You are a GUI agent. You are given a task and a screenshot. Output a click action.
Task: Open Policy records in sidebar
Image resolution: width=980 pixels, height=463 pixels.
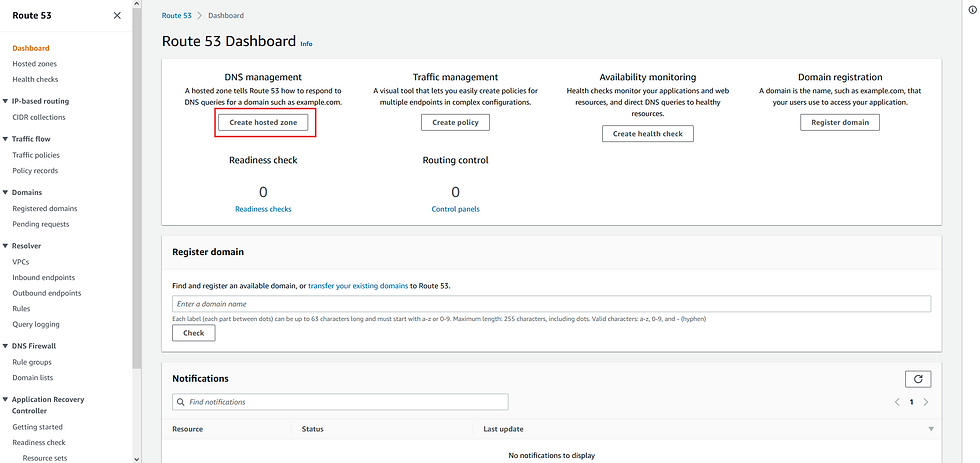[x=35, y=171]
